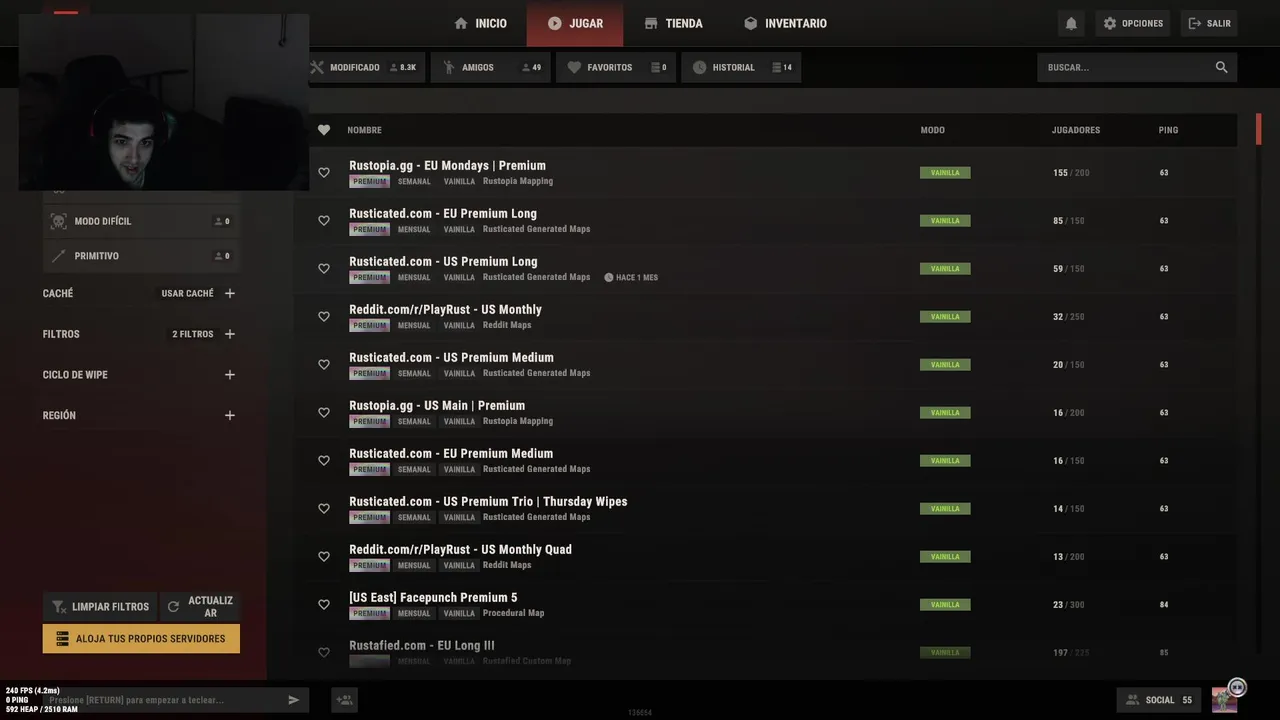Select Primitivo game mode

pyautogui.click(x=141, y=256)
